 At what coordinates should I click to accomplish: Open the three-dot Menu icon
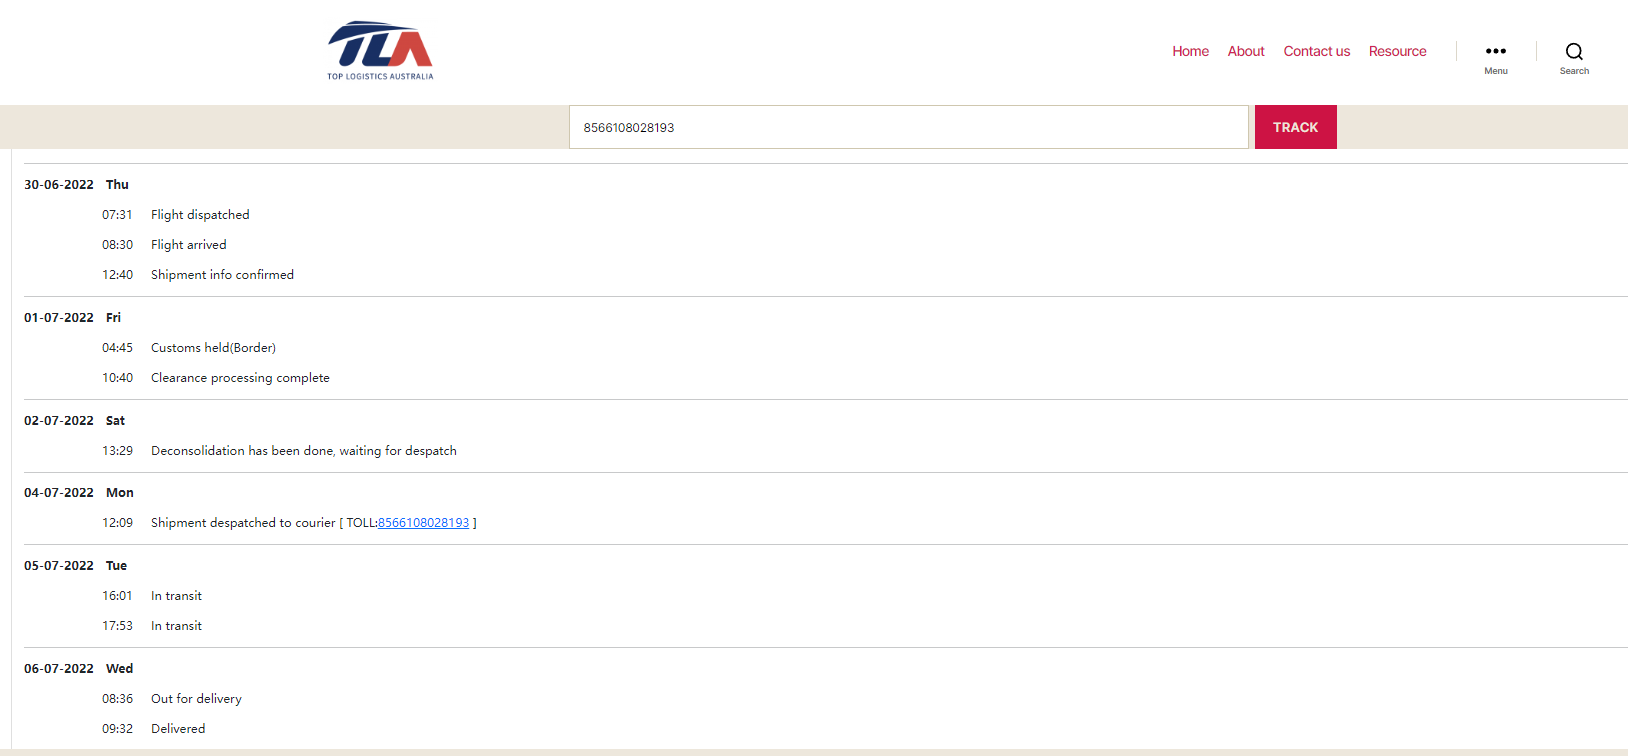pyautogui.click(x=1495, y=57)
